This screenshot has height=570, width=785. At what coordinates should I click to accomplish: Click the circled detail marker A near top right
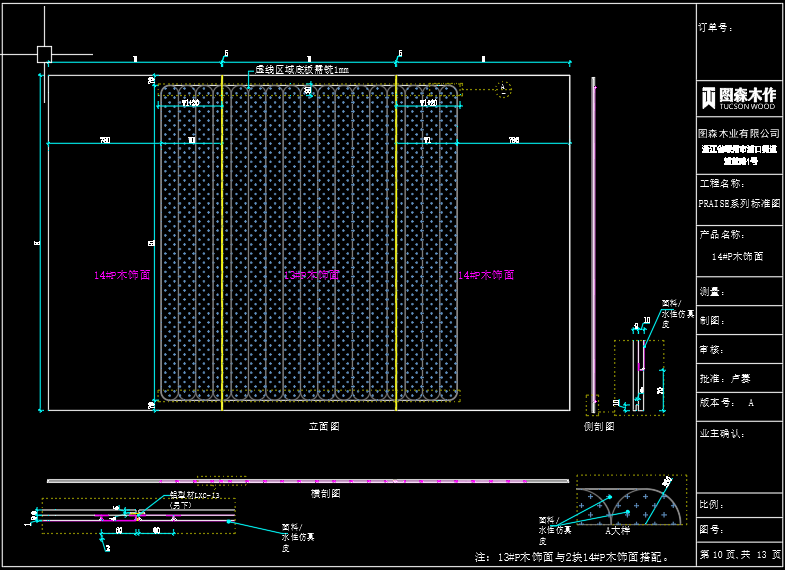[x=503, y=90]
